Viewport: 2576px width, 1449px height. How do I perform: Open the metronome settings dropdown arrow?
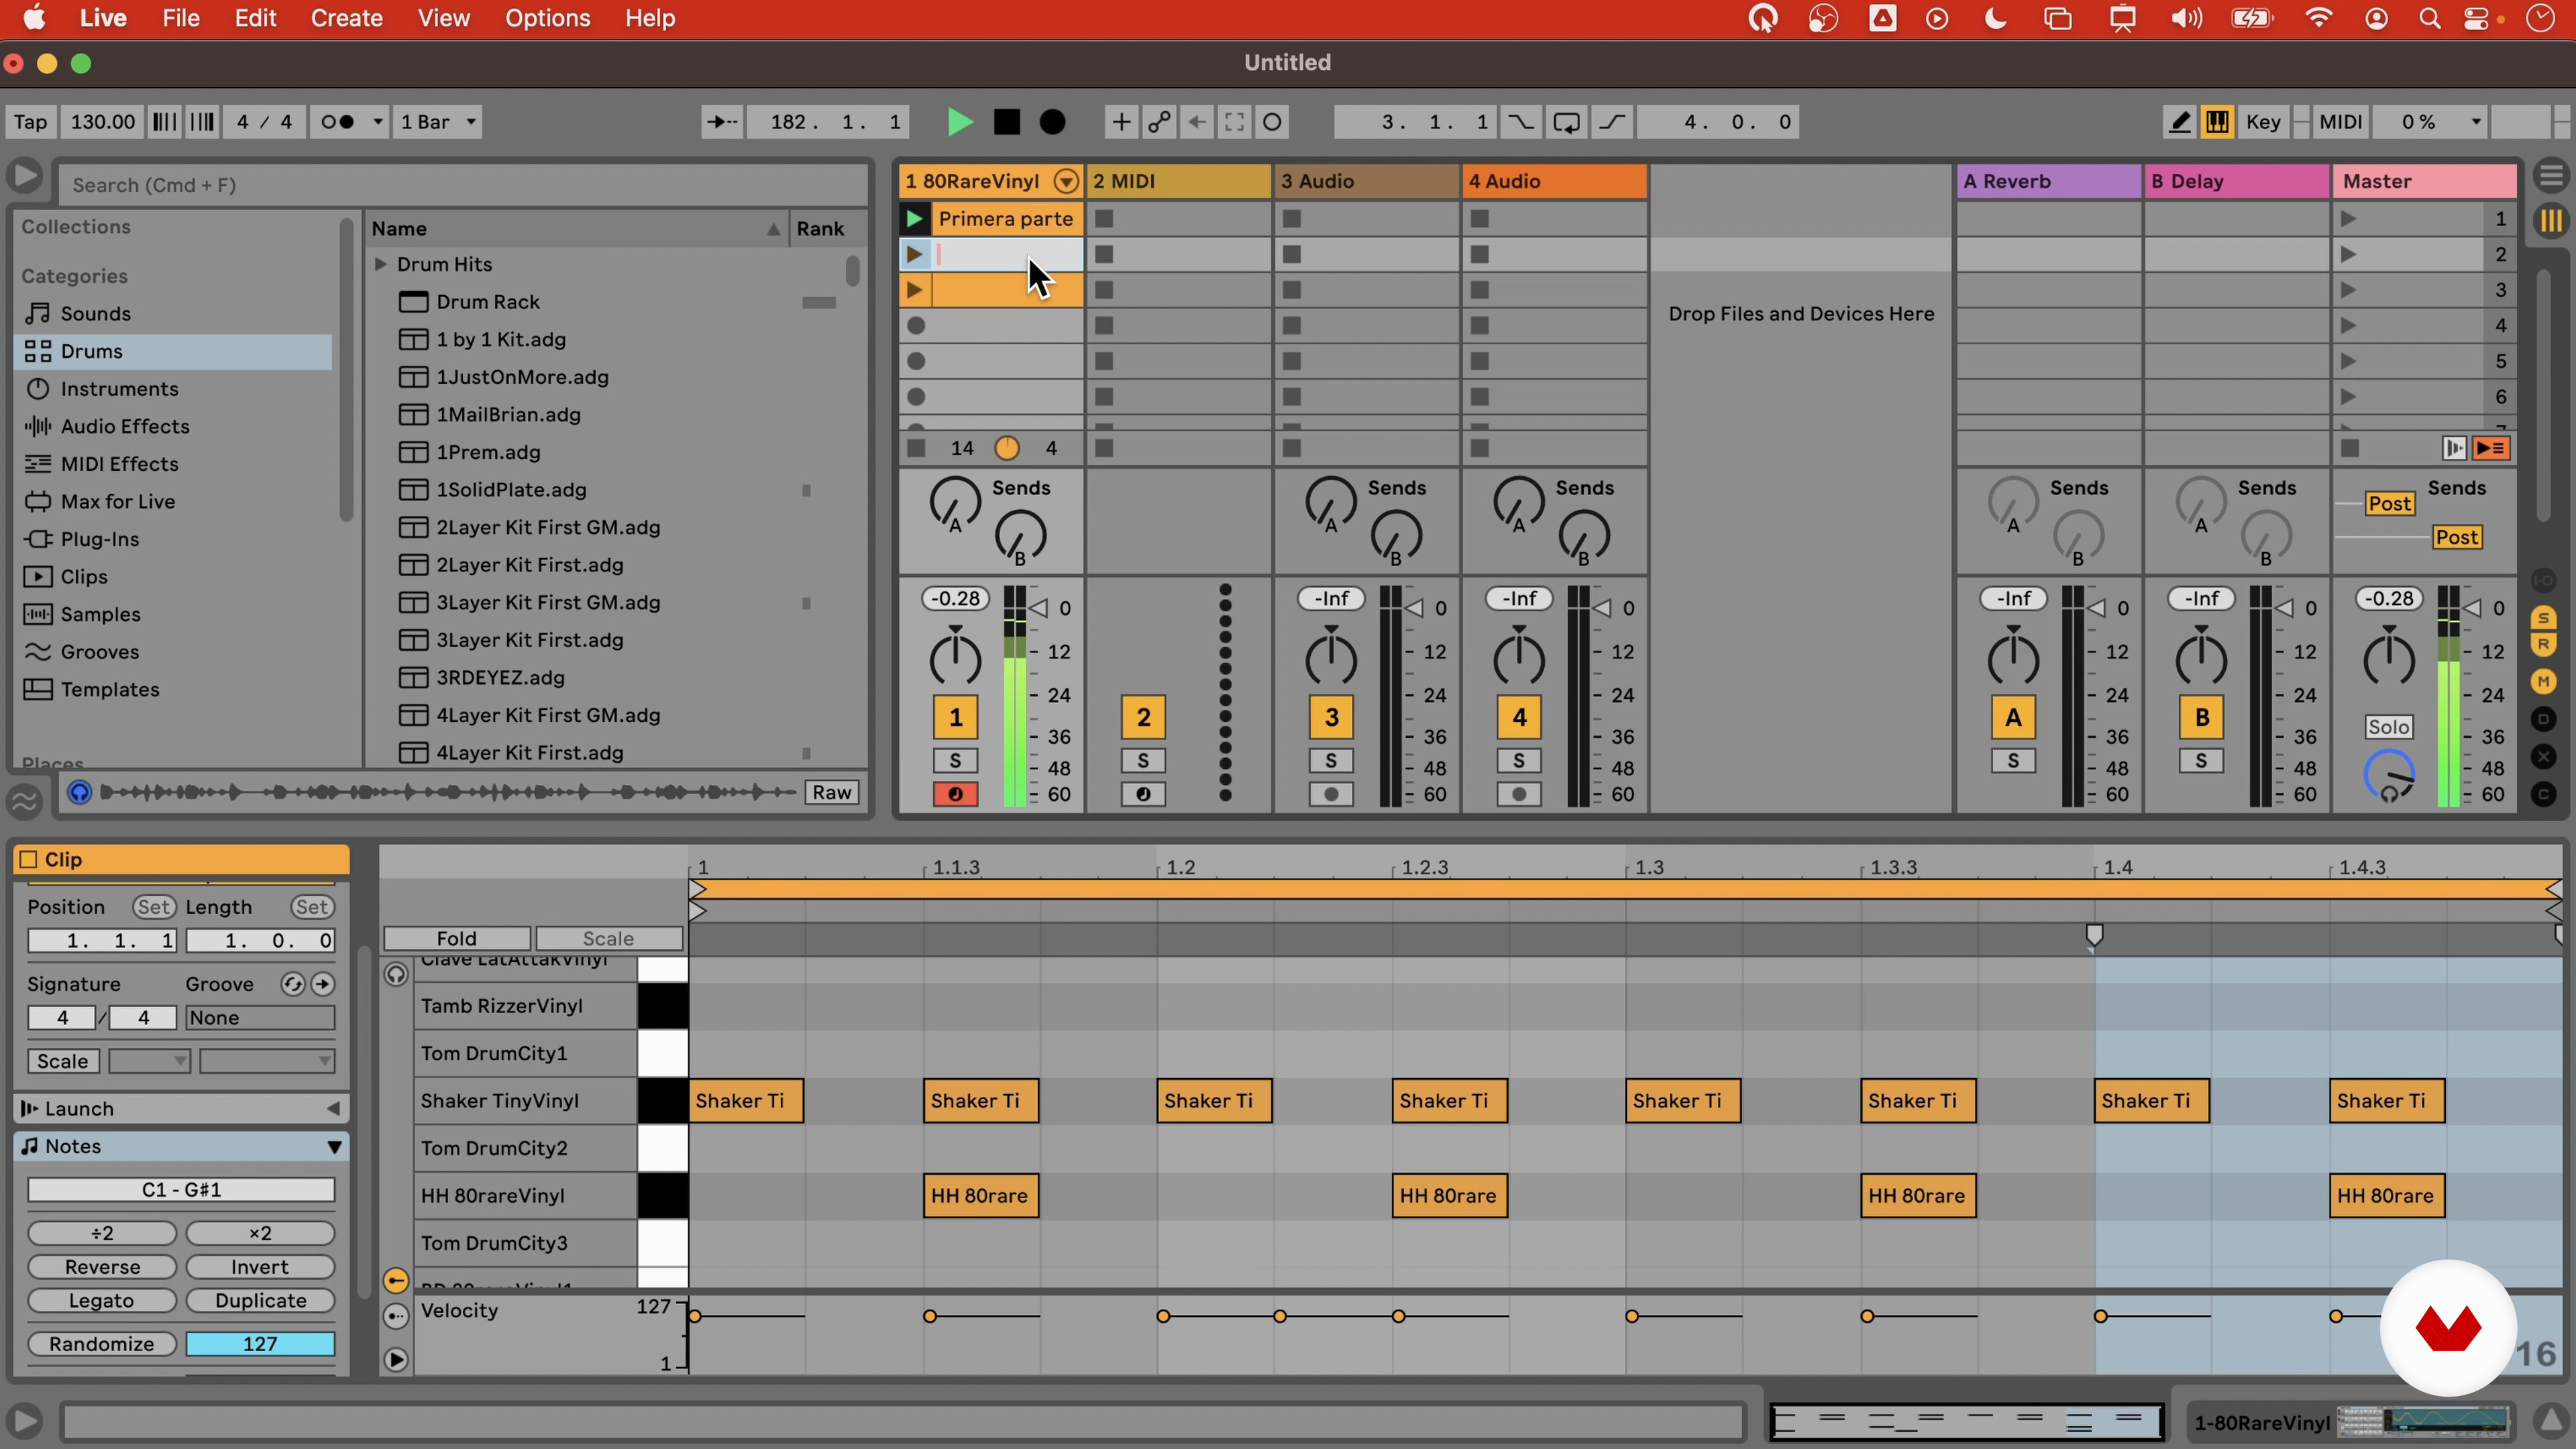pyautogui.click(x=378, y=122)
